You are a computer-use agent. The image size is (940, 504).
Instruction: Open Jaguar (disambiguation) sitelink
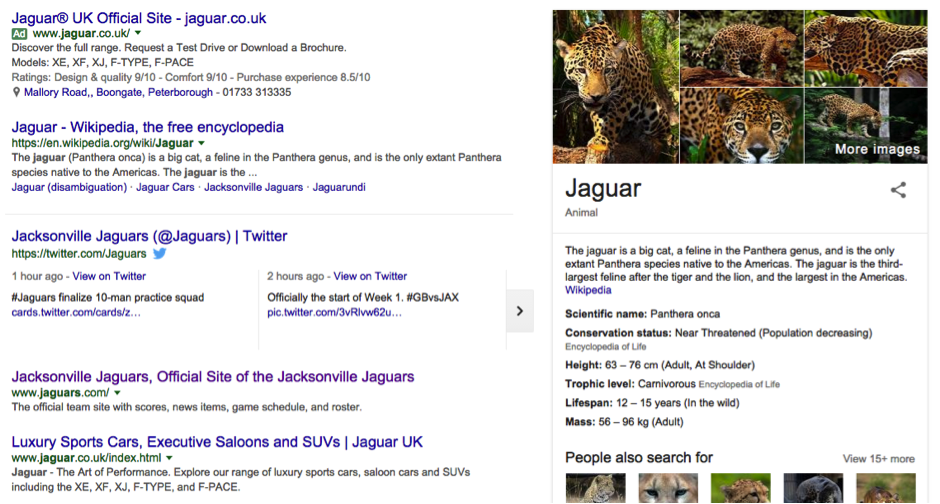[69, 187]
